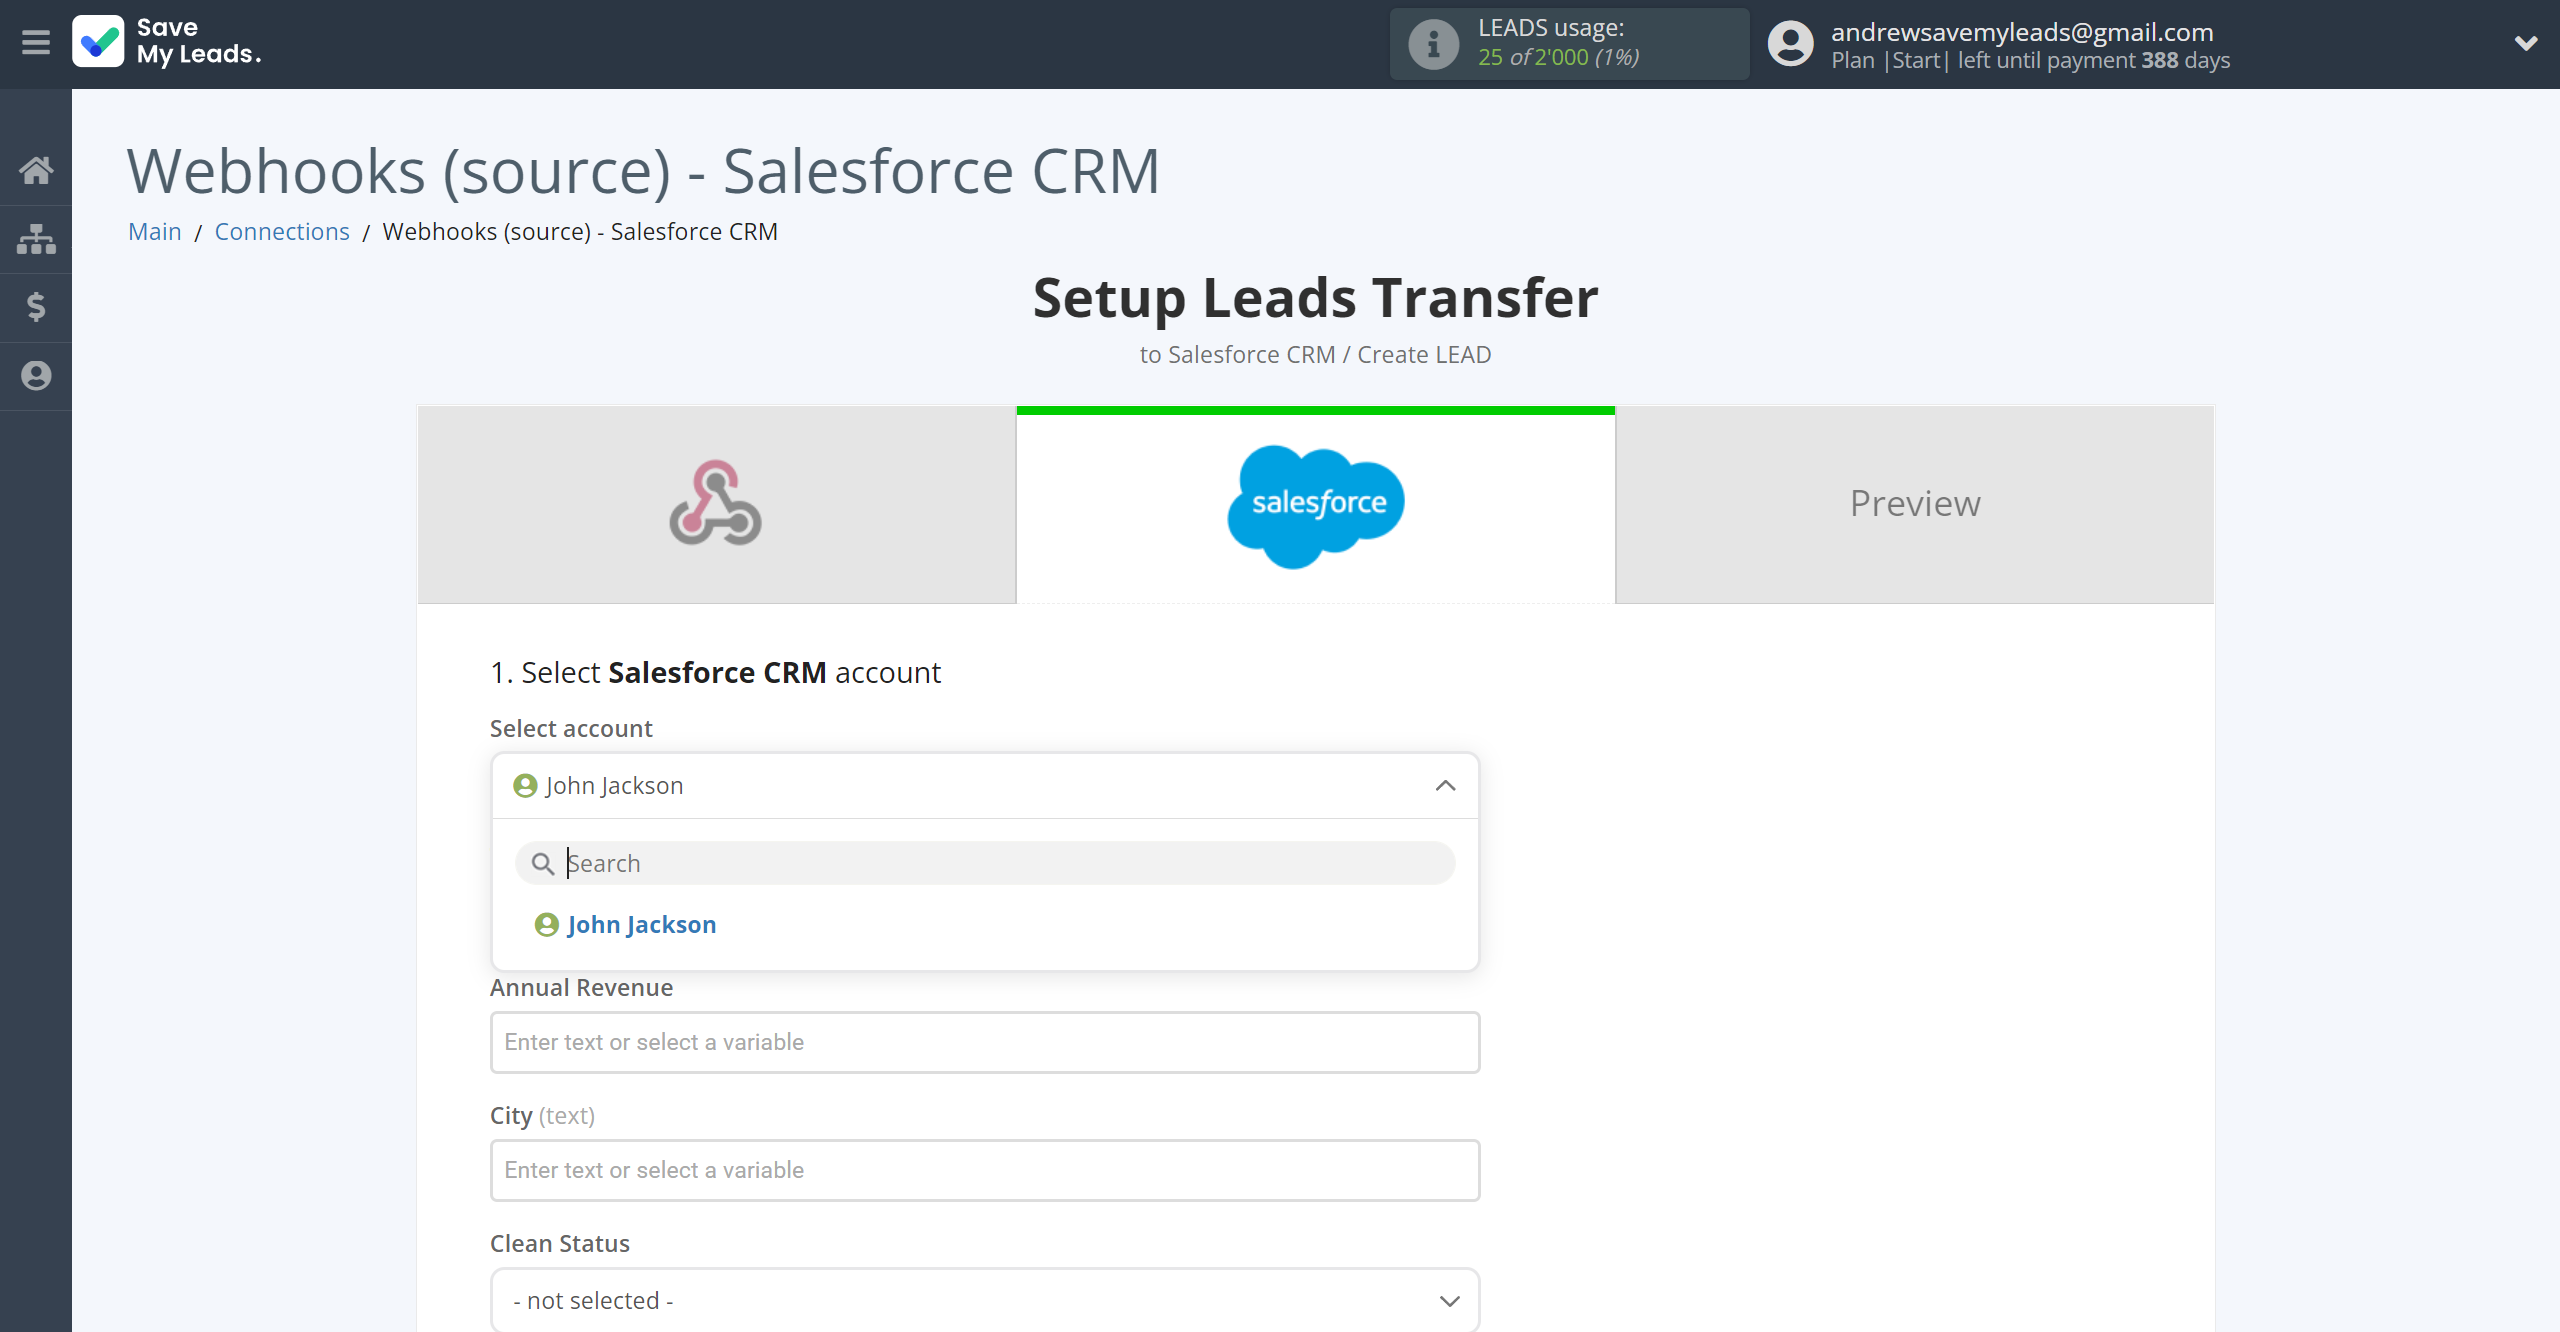The width and height of the screenshot is (2560, 1332).
Task: Click into the account Search field
Action: [x=985, y=863]
